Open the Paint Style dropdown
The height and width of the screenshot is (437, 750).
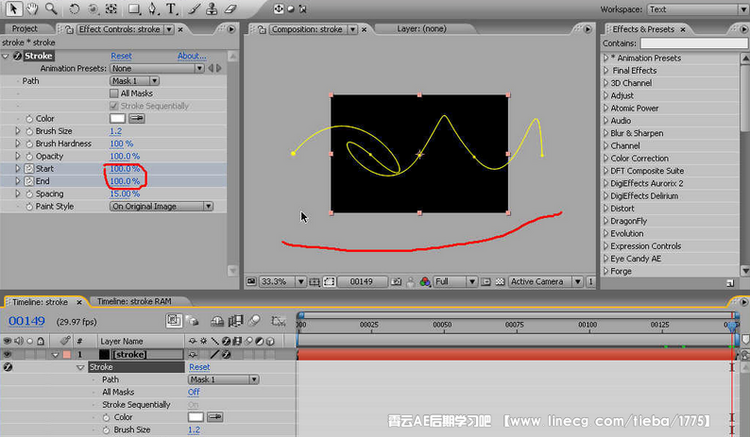pos(161,206)
